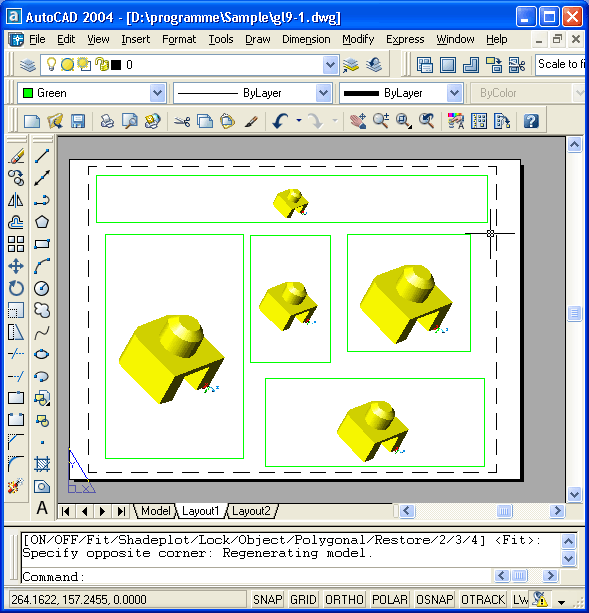Start the Pan Realtime tool

(358, 121)
